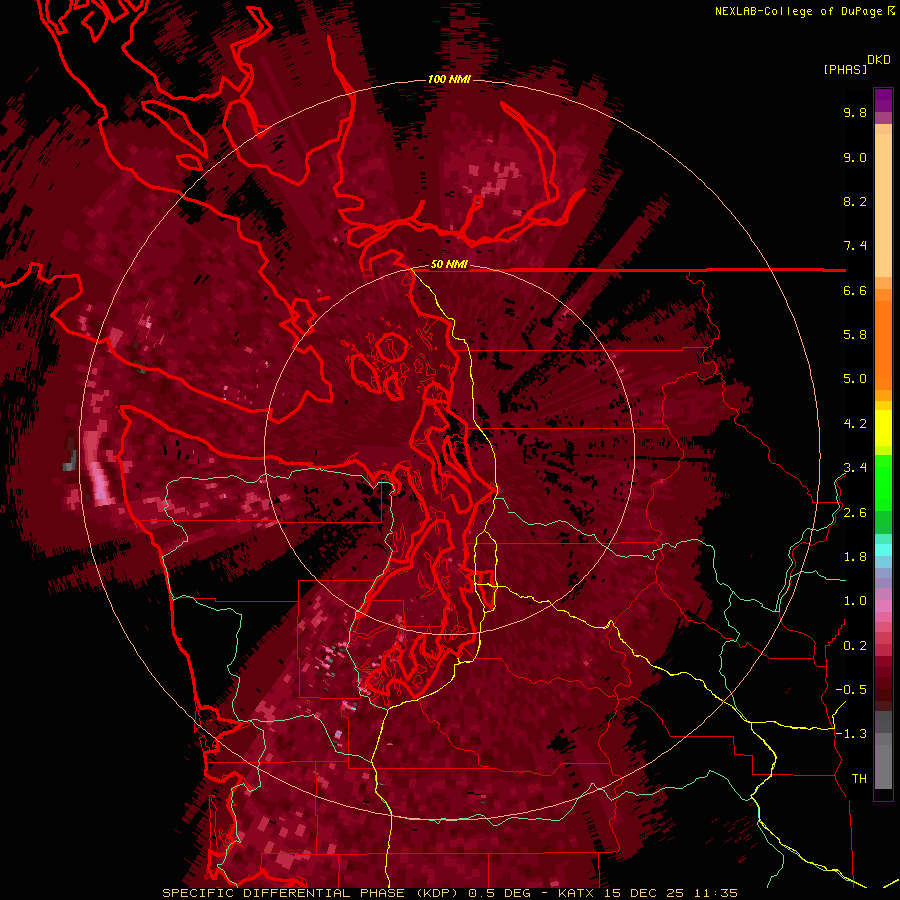Click the 50 NMI range ring label

pyautogui.click(x=449, y=265)
